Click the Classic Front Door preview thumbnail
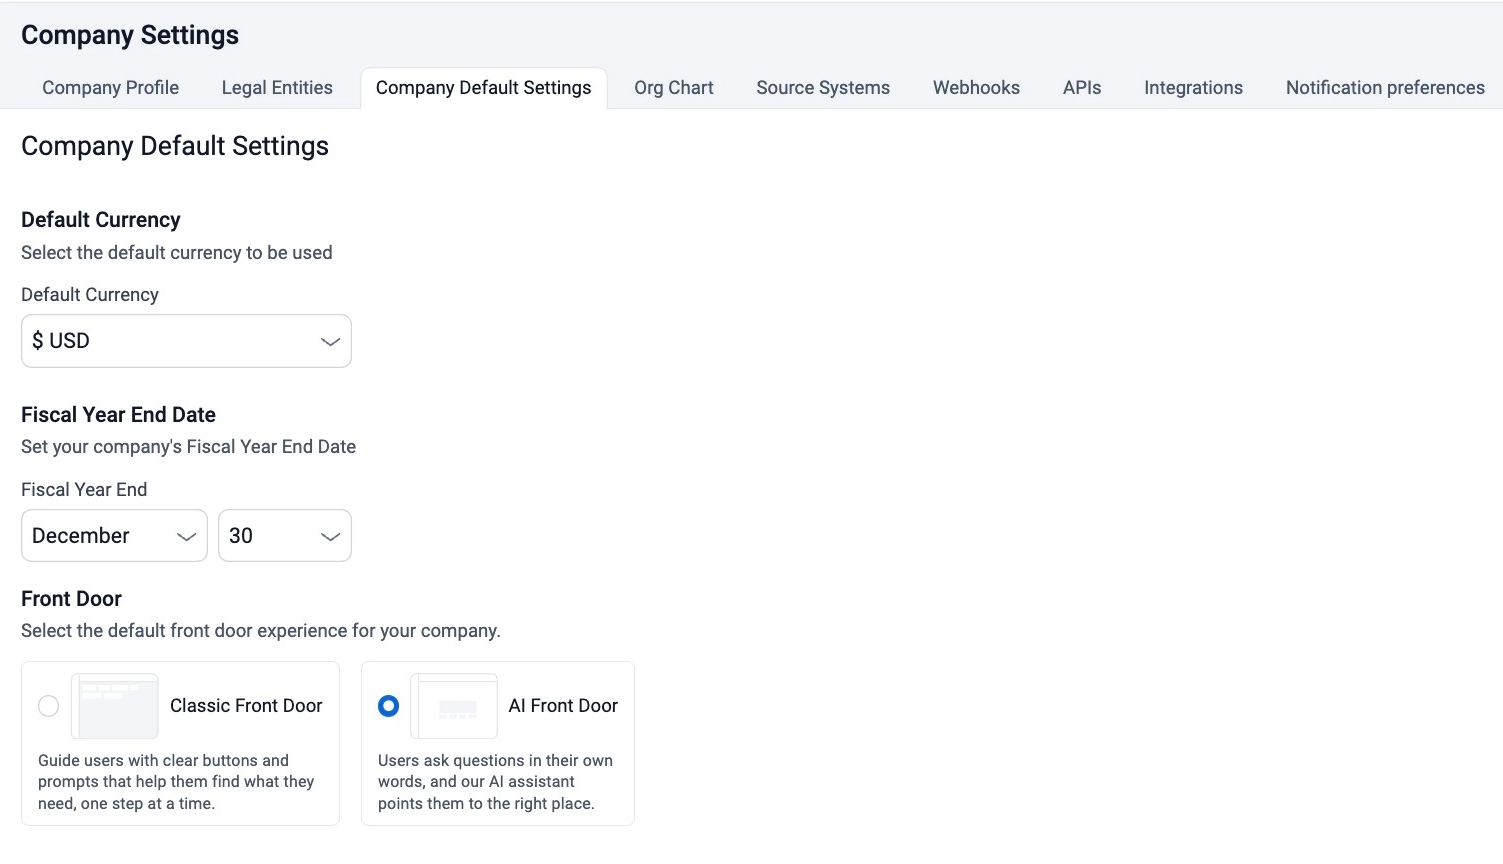Image resolution: width=1503 pixels, height=864 pixels. pos(115,706)
